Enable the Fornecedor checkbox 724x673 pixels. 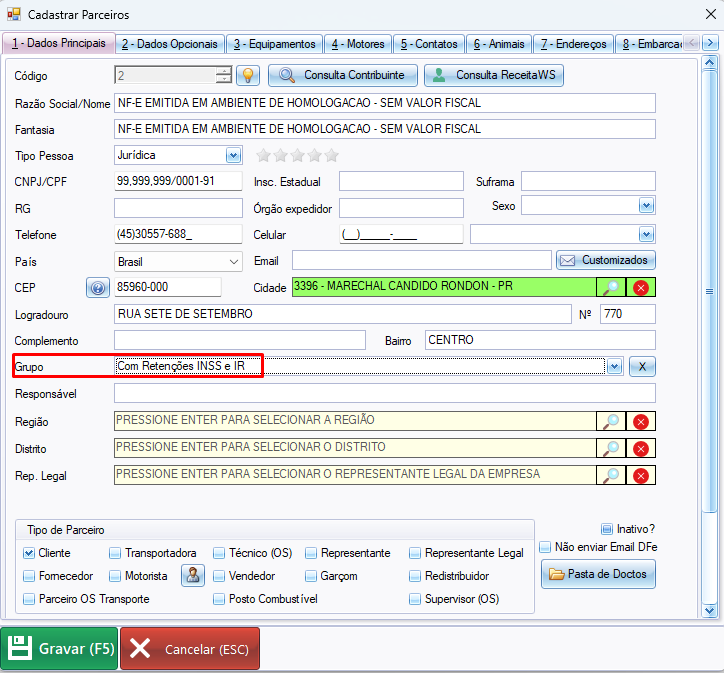[29, 576]
